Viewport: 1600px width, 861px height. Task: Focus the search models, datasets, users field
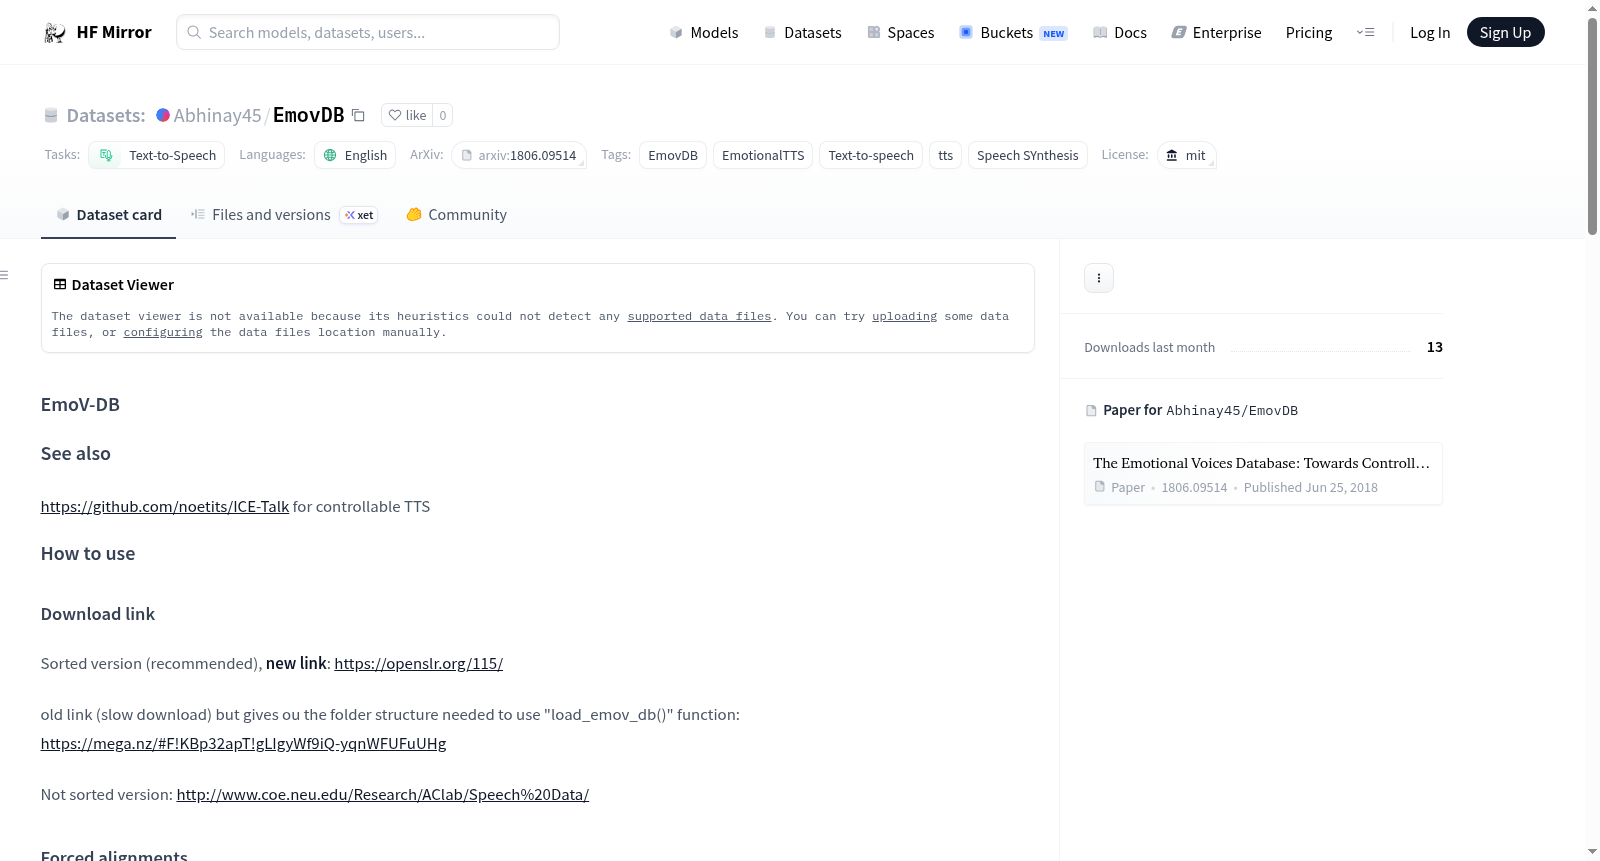368,32
